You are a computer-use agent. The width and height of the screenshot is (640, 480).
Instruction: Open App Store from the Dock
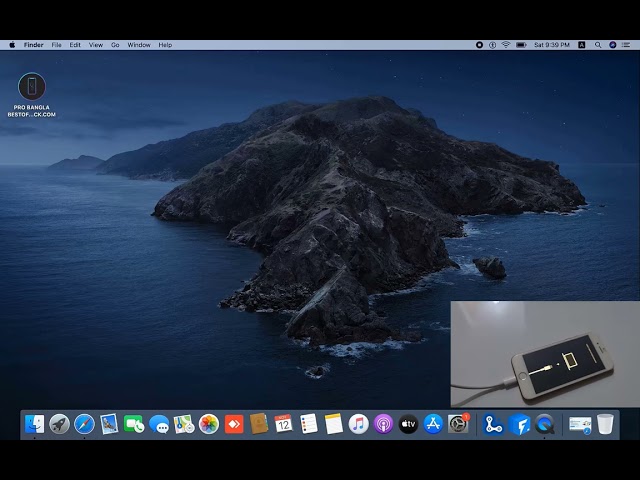pos(433,424)
